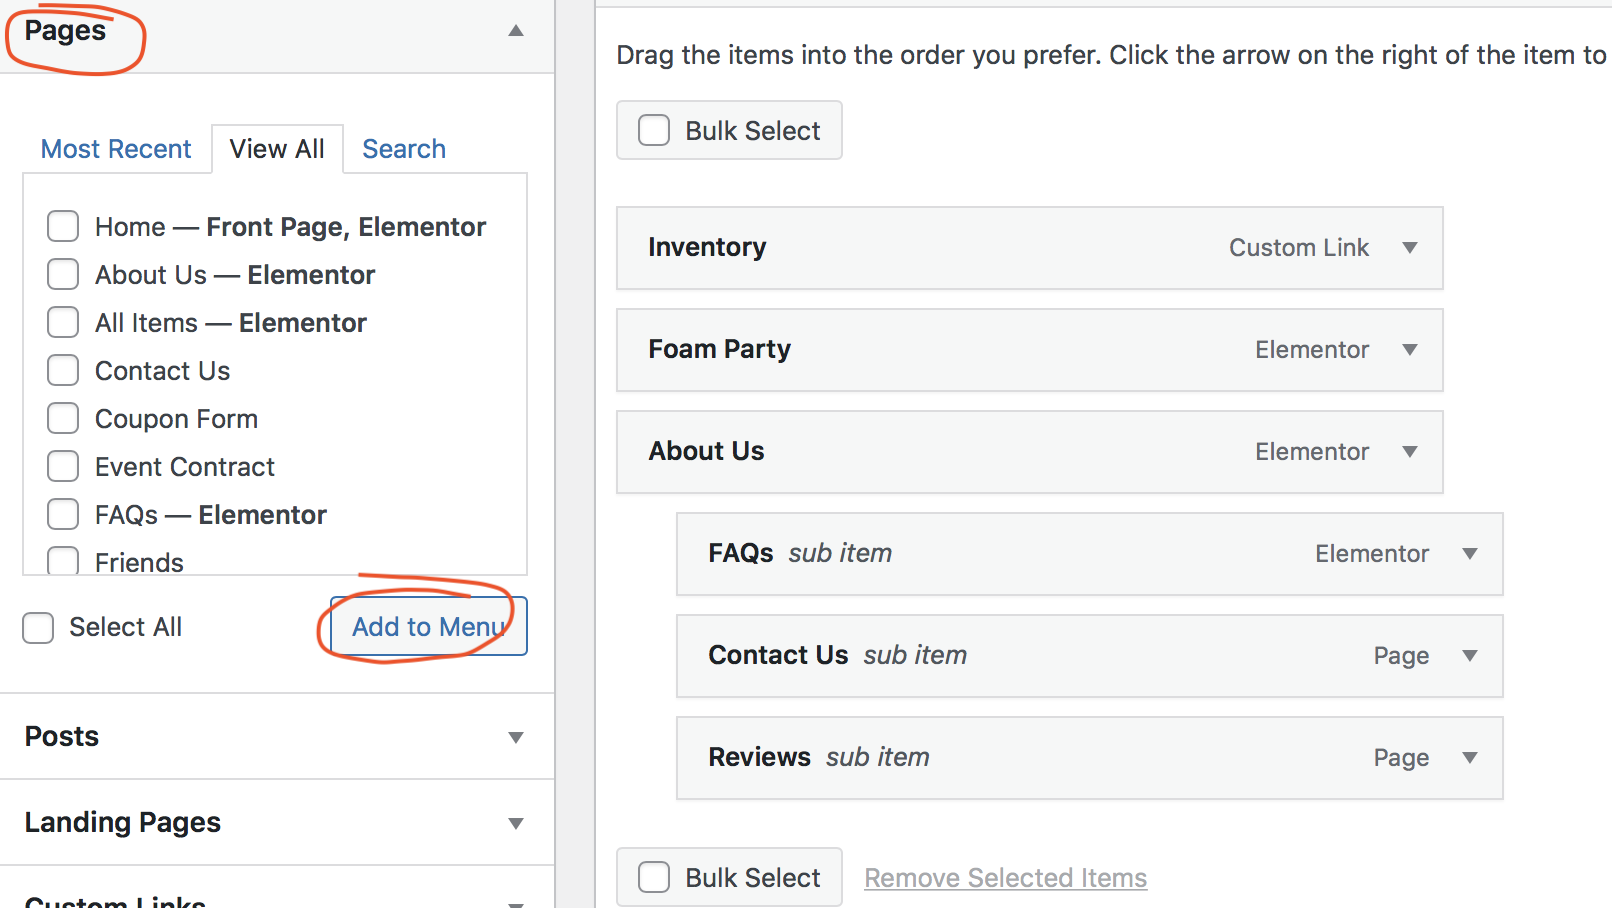The width and height of the screenshot is (1612, 908).
Task: Expand the FAQs sub item arrow
Action: [x=1470, y=554]
